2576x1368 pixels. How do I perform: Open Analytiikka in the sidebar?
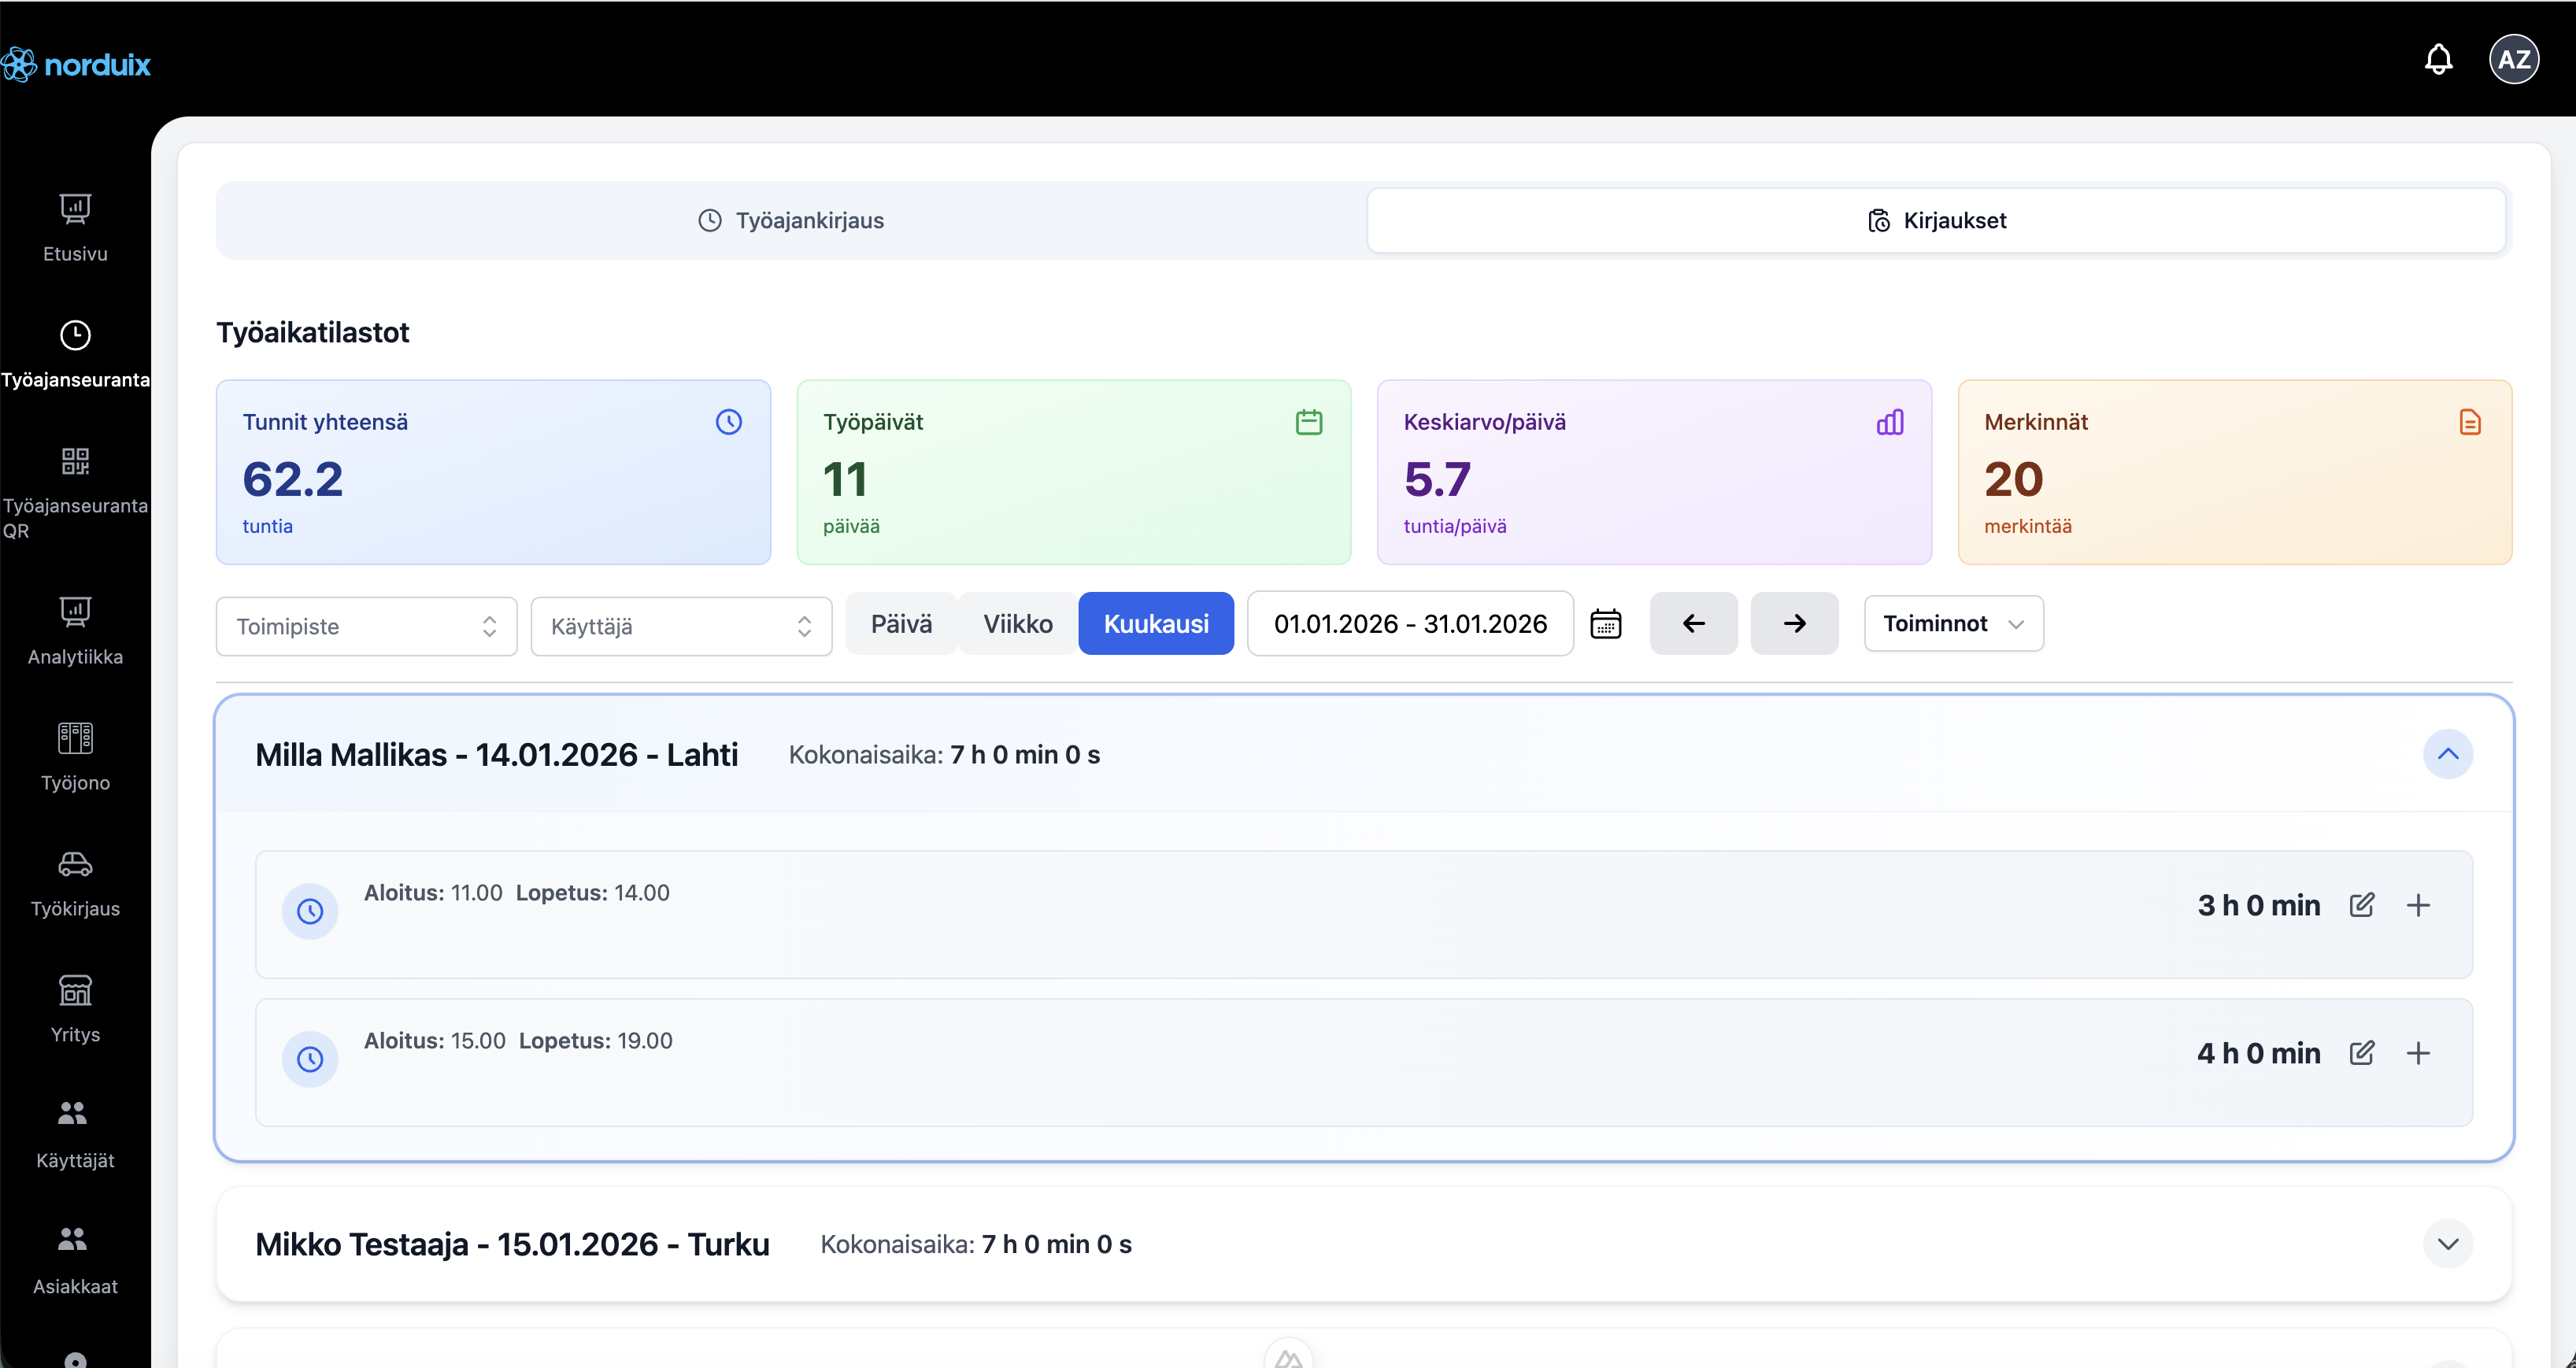(75, 631)
